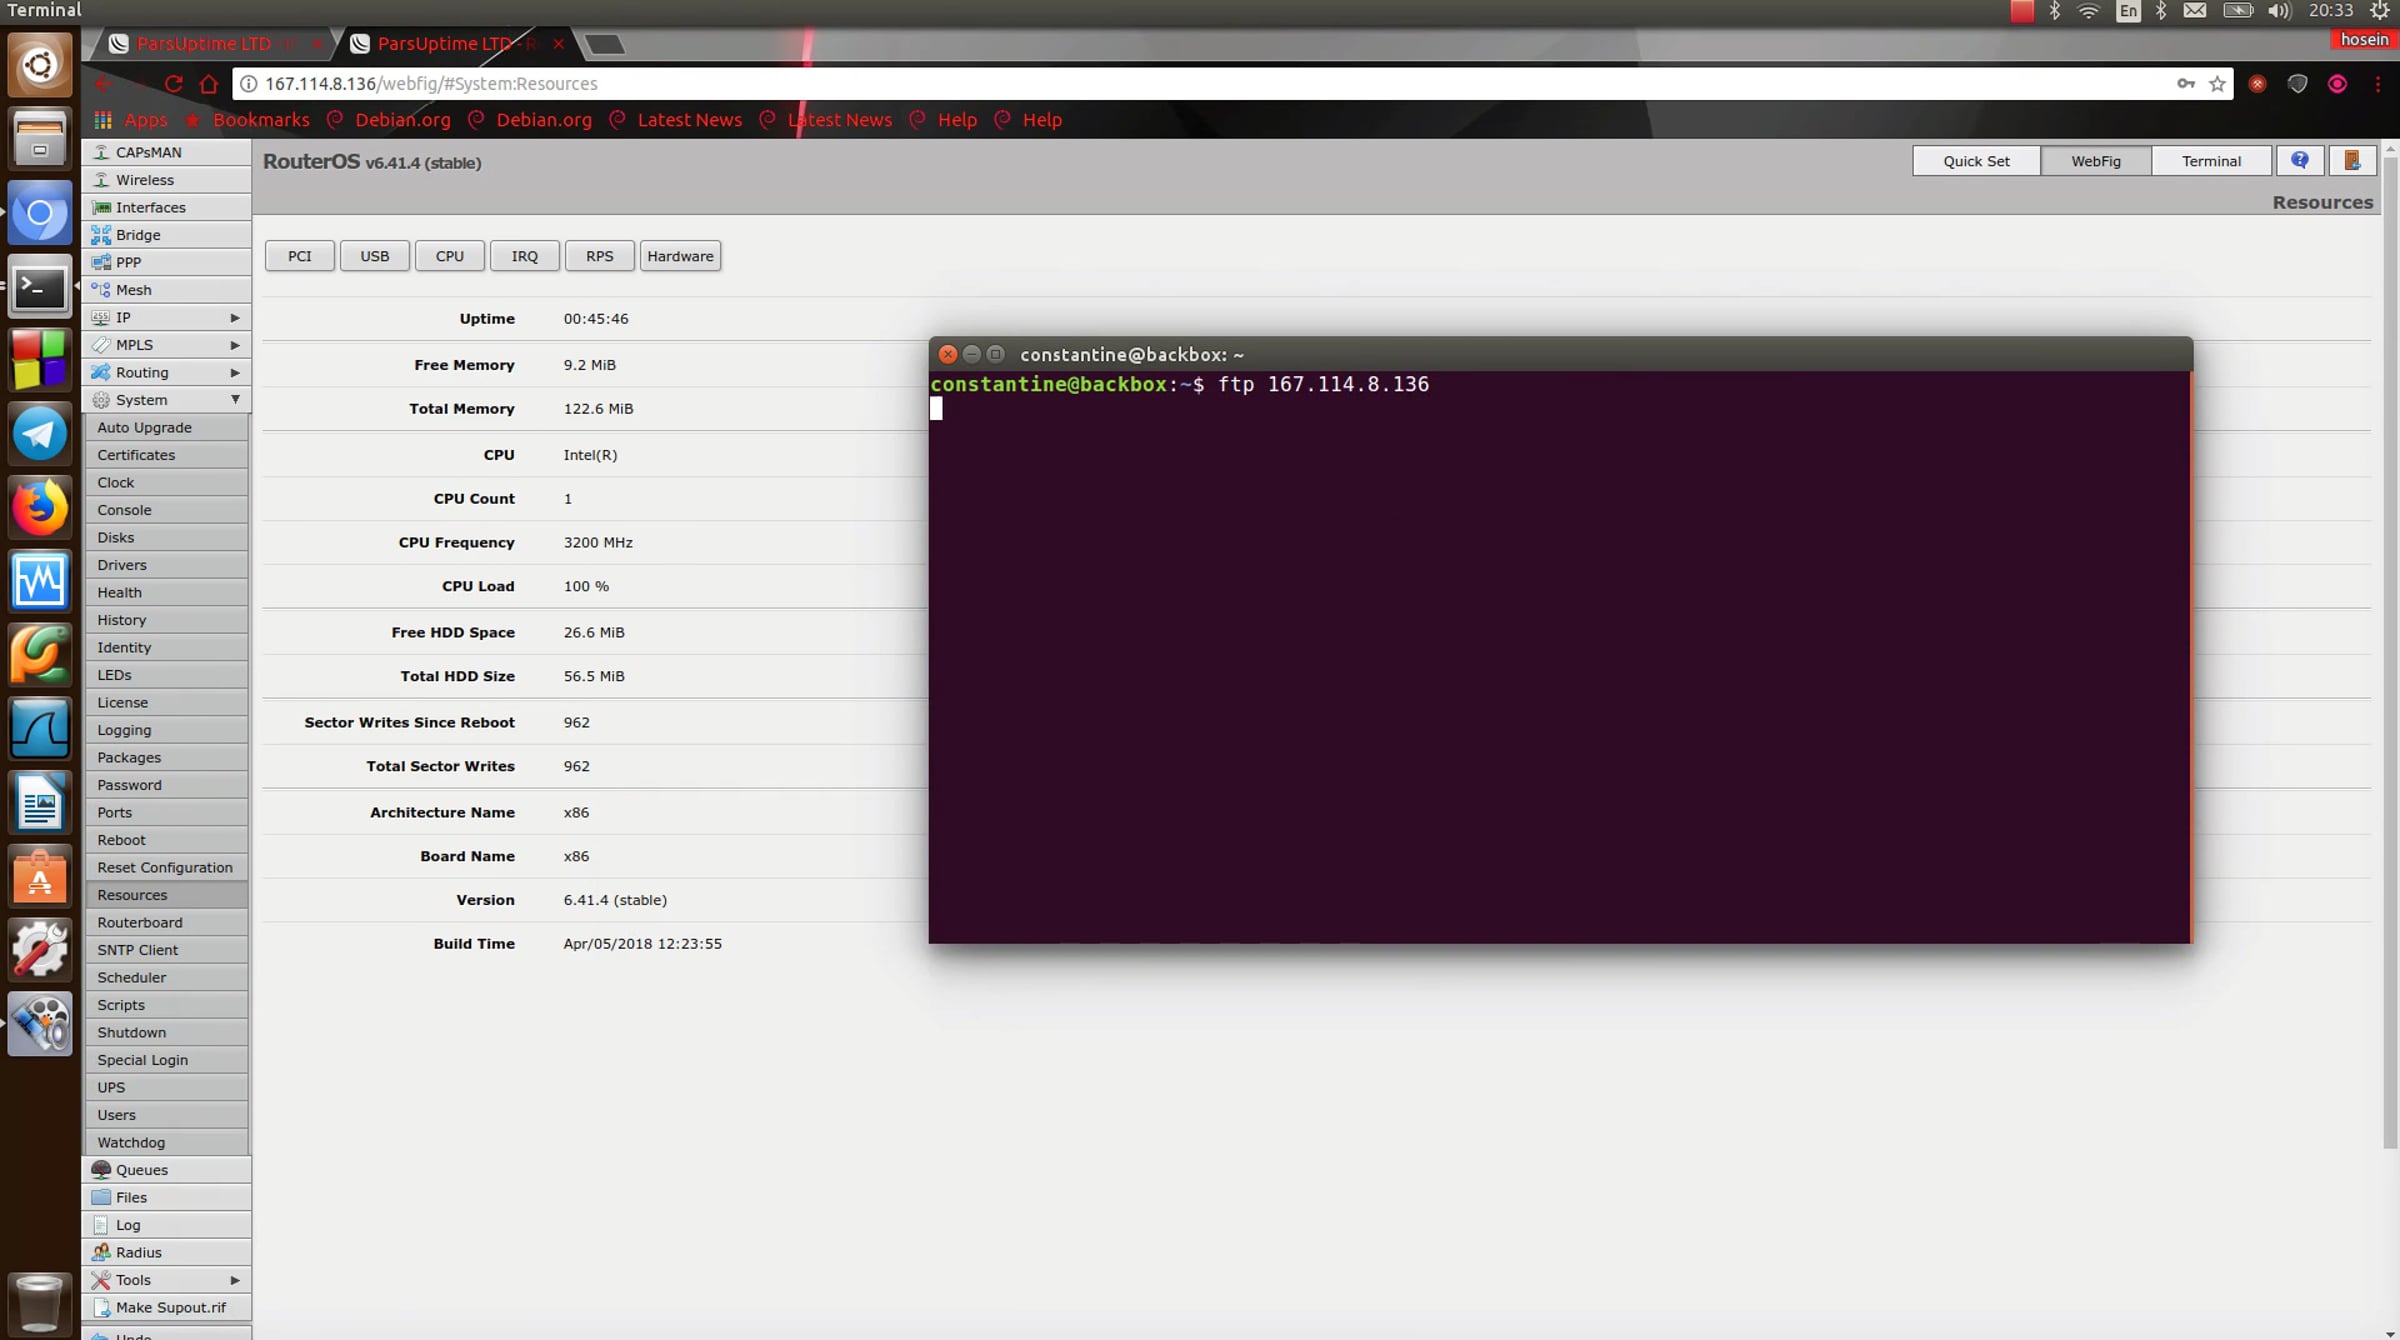
Task: Open the Wireless menu
Action: pos(166,180)
